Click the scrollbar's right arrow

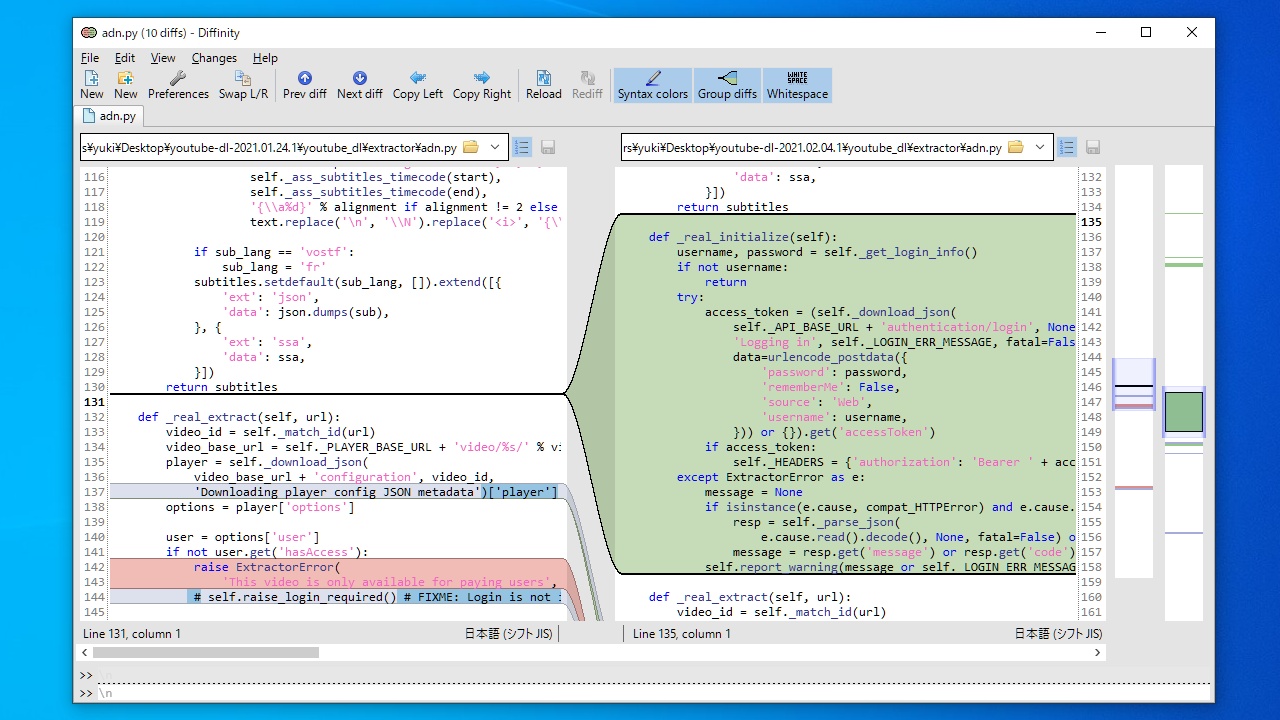point(1099,652)
